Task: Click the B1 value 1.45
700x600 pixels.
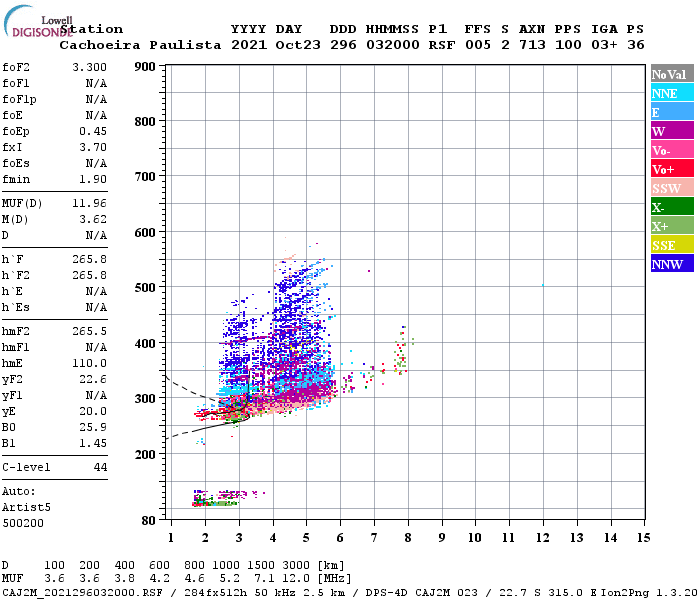Action: click(x=93, y=443)
